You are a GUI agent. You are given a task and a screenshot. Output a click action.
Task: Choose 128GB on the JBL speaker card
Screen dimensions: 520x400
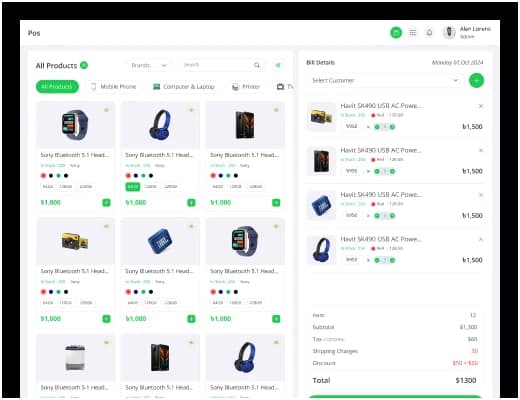pyautogui.click(x=150, y=303)
